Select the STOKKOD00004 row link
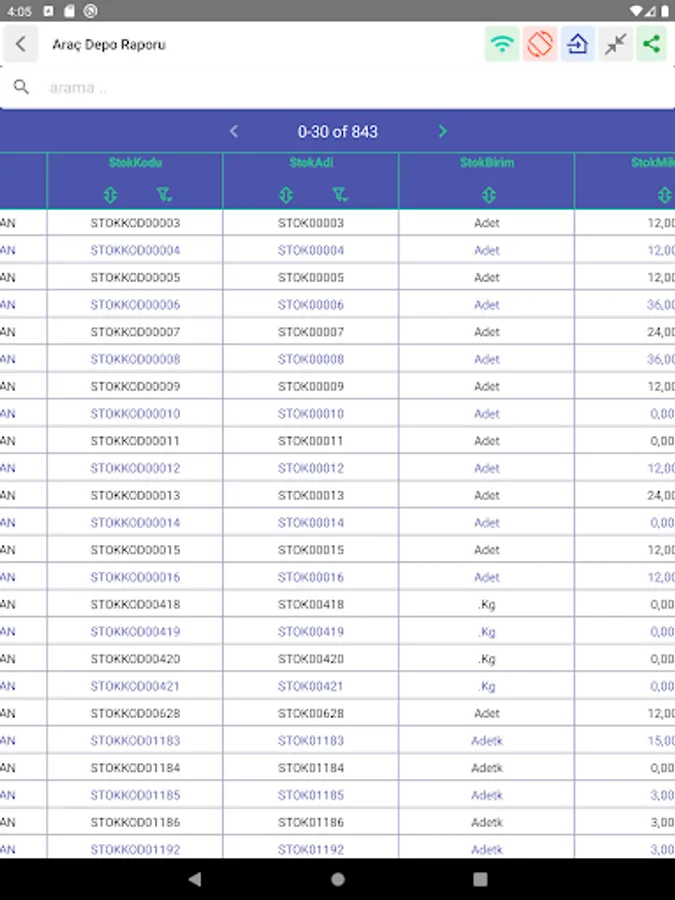The image size is (675, 900). (135, 250)
